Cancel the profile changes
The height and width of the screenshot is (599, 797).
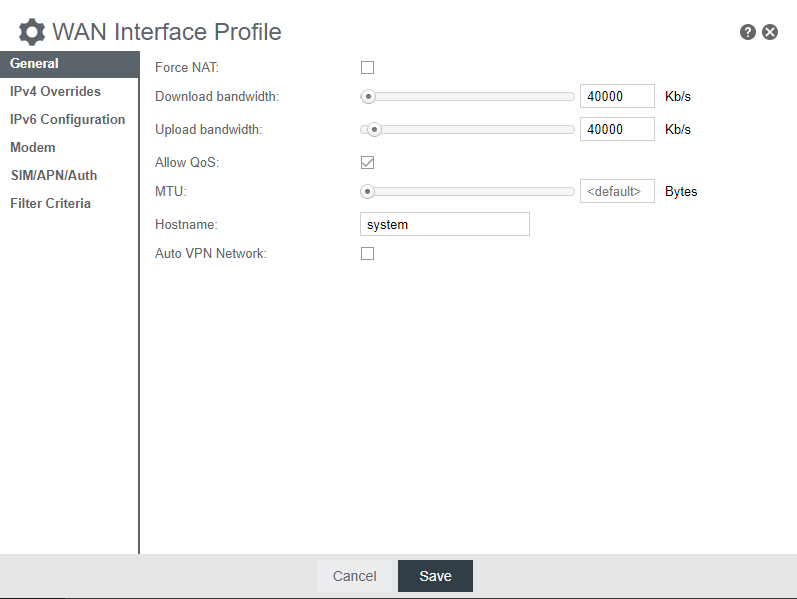click(355, 576)
